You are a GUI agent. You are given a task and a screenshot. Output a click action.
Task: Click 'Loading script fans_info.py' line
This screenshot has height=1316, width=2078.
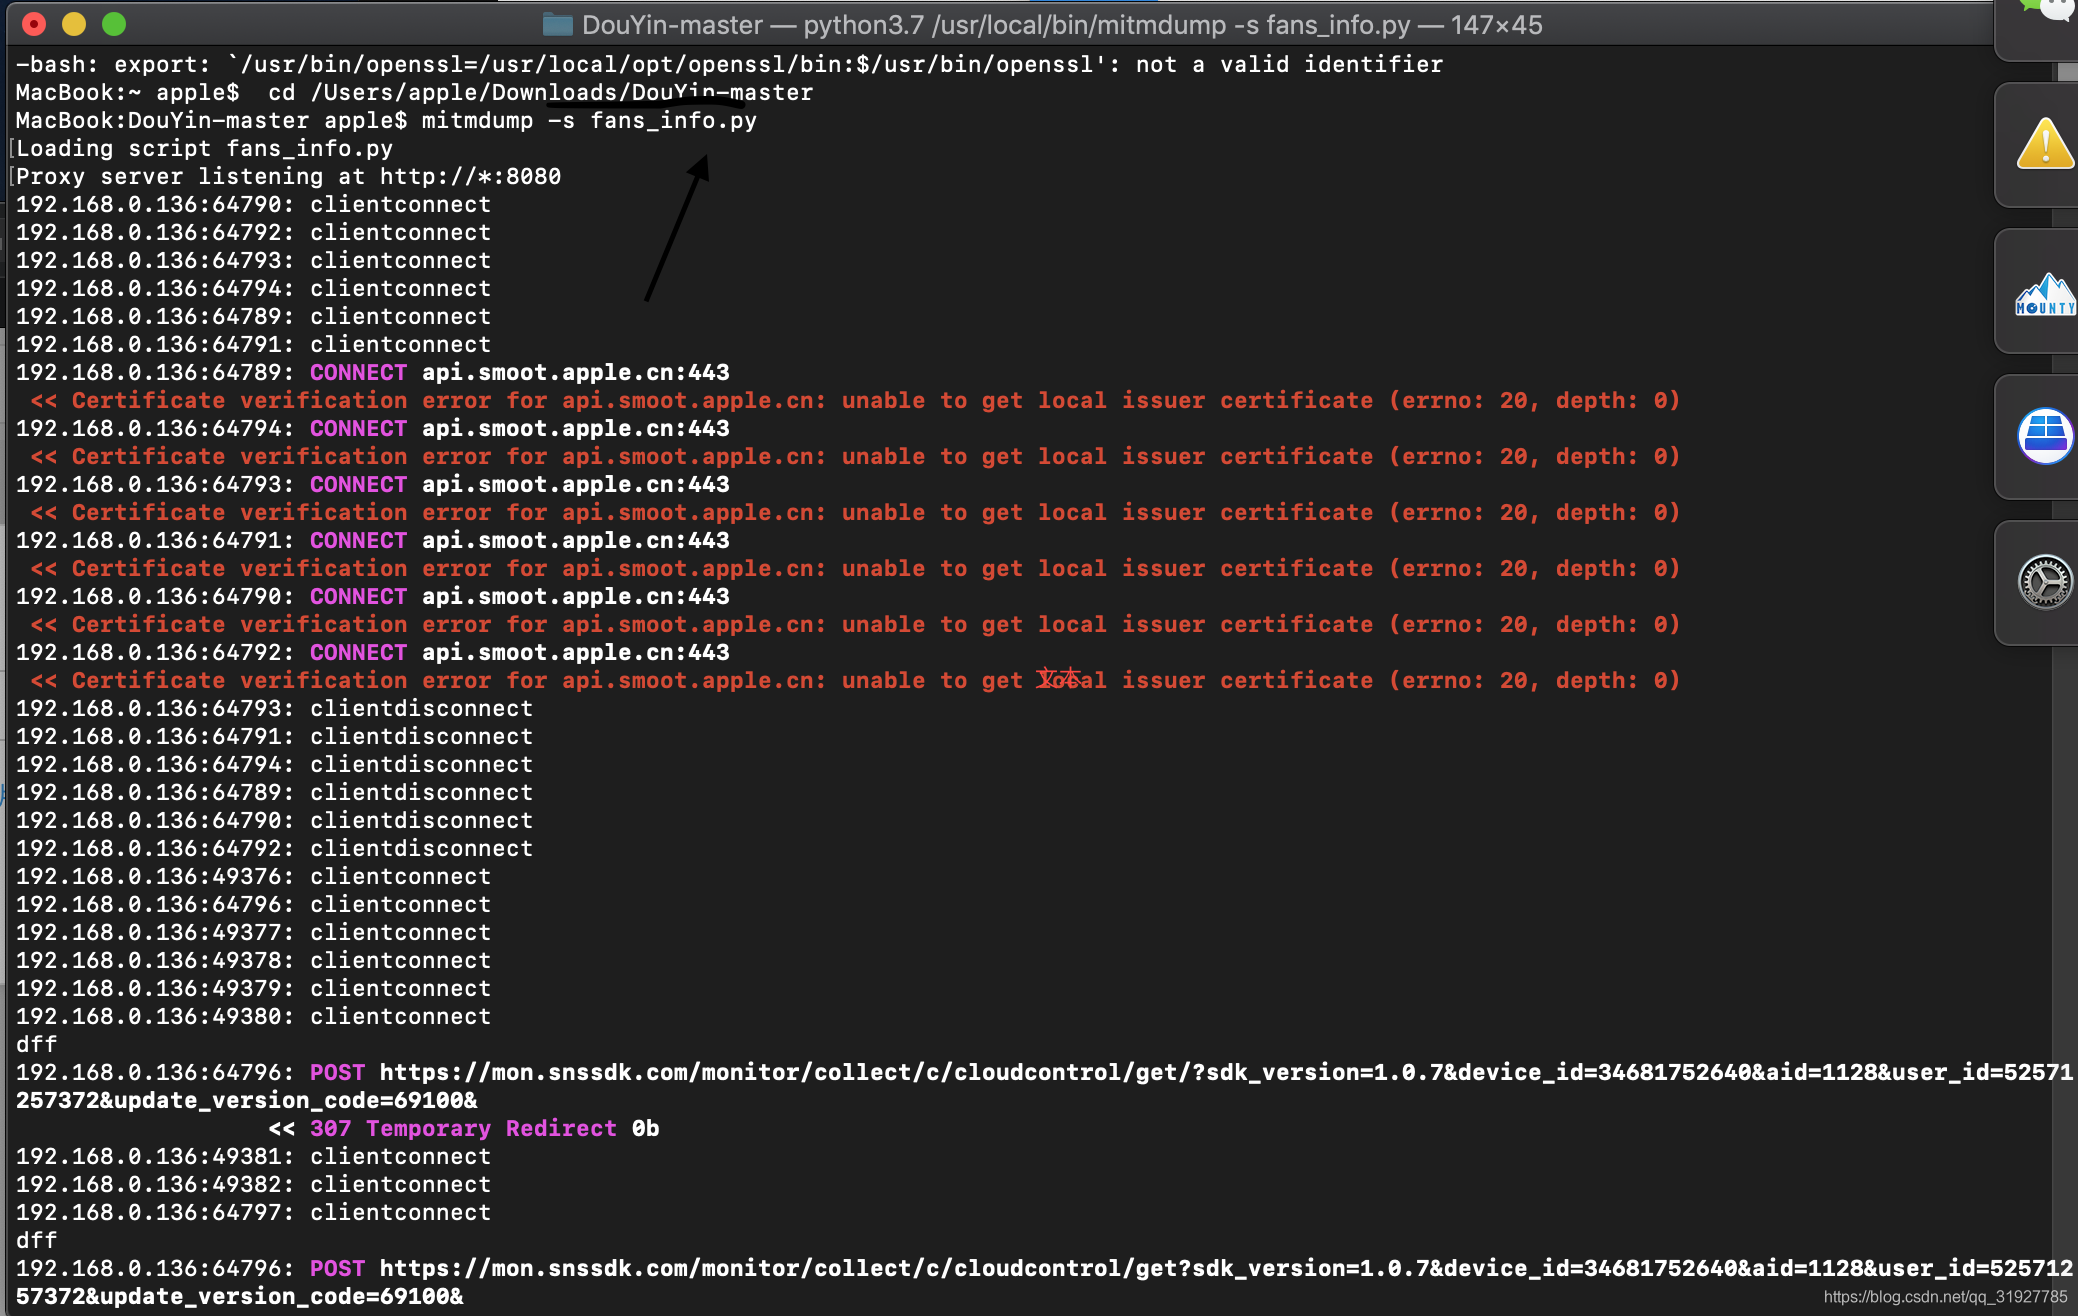click(x=205, y=148)
